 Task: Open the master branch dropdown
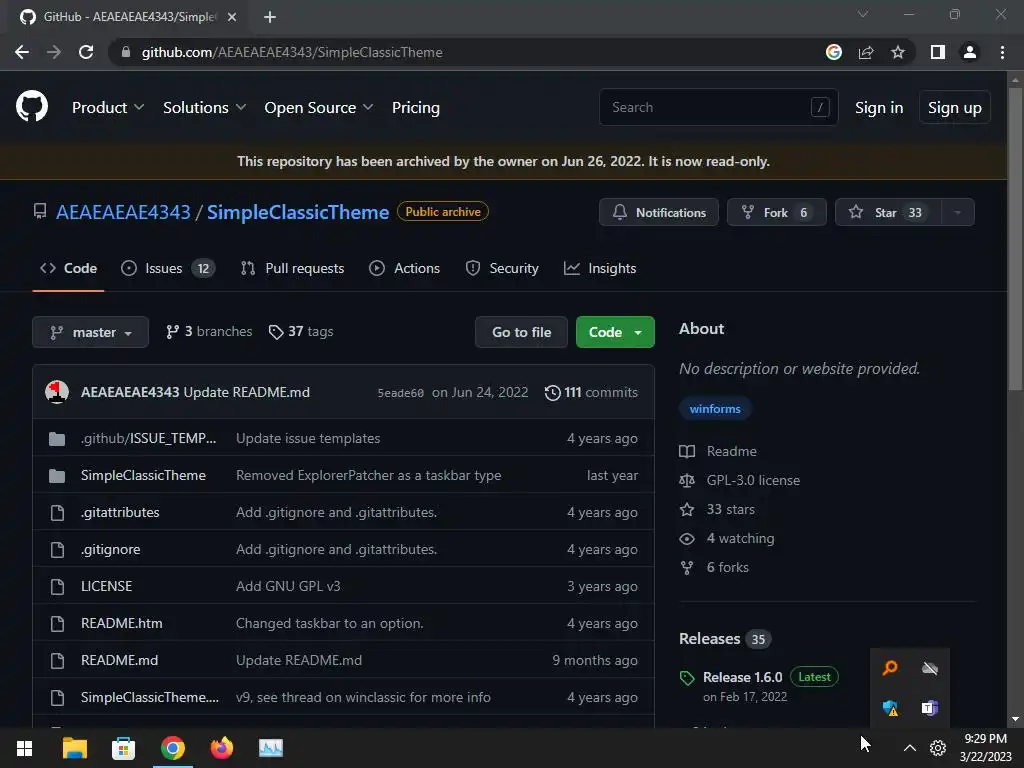pyautogui.click(x=91, y=332)
